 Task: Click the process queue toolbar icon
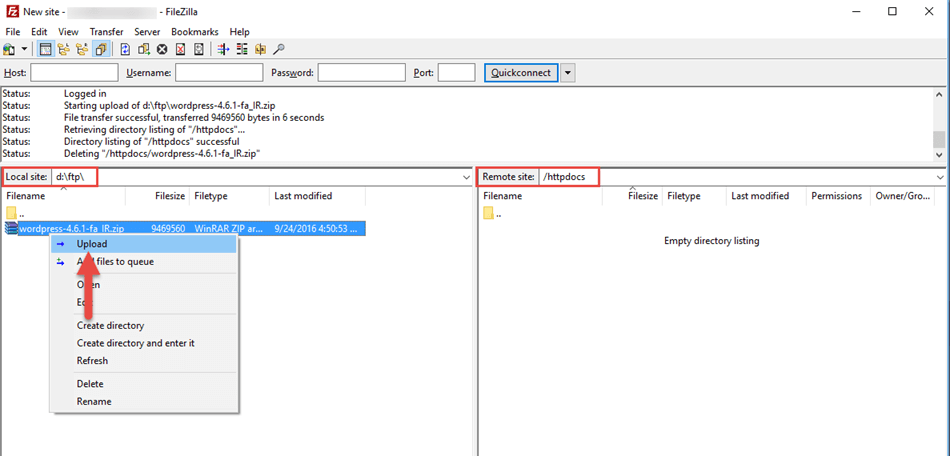click(x=144, y=49)
